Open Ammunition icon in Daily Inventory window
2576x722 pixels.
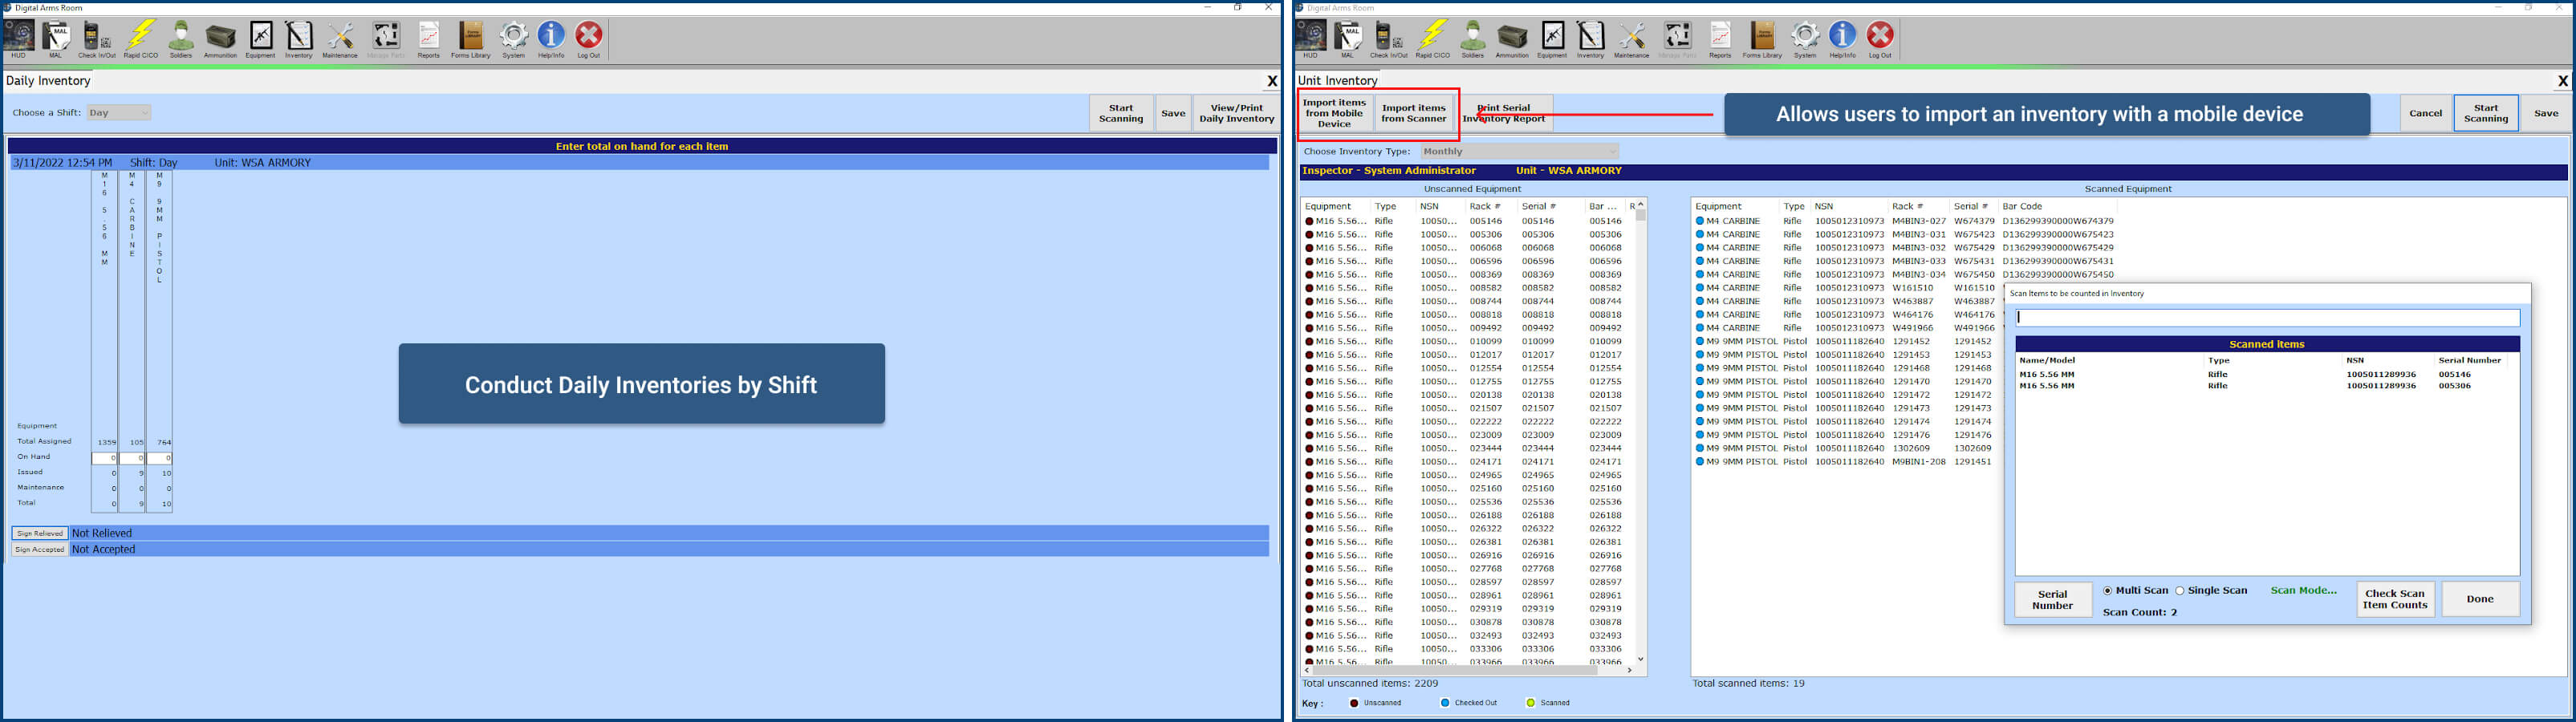point(220,37)
